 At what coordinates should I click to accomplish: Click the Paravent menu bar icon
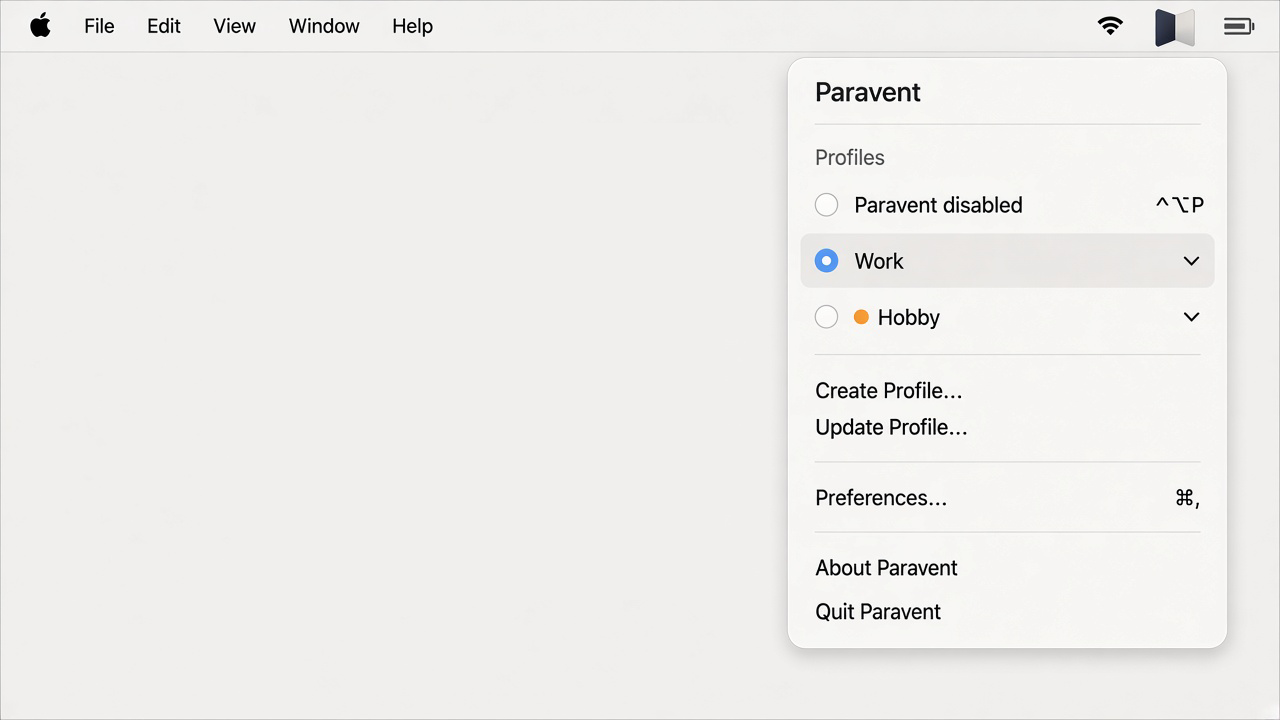tap(1175, 27)
